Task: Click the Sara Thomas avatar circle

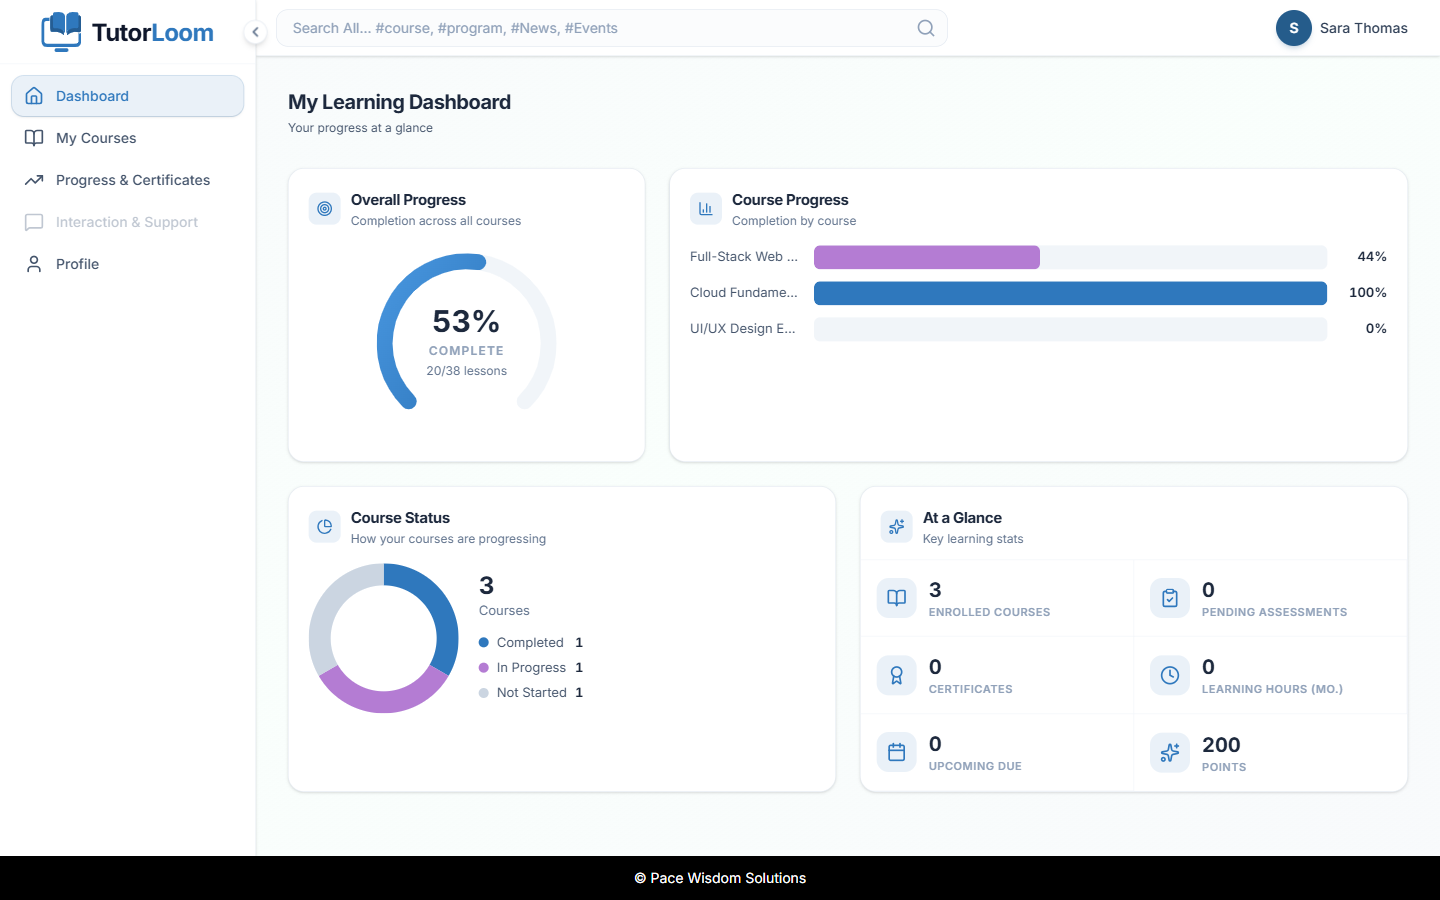Action: (1294, 28)
